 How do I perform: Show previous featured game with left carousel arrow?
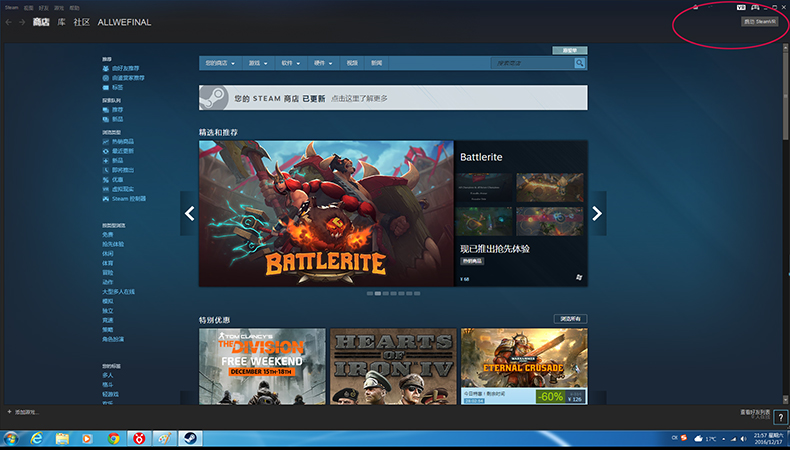tap(189, 214)
